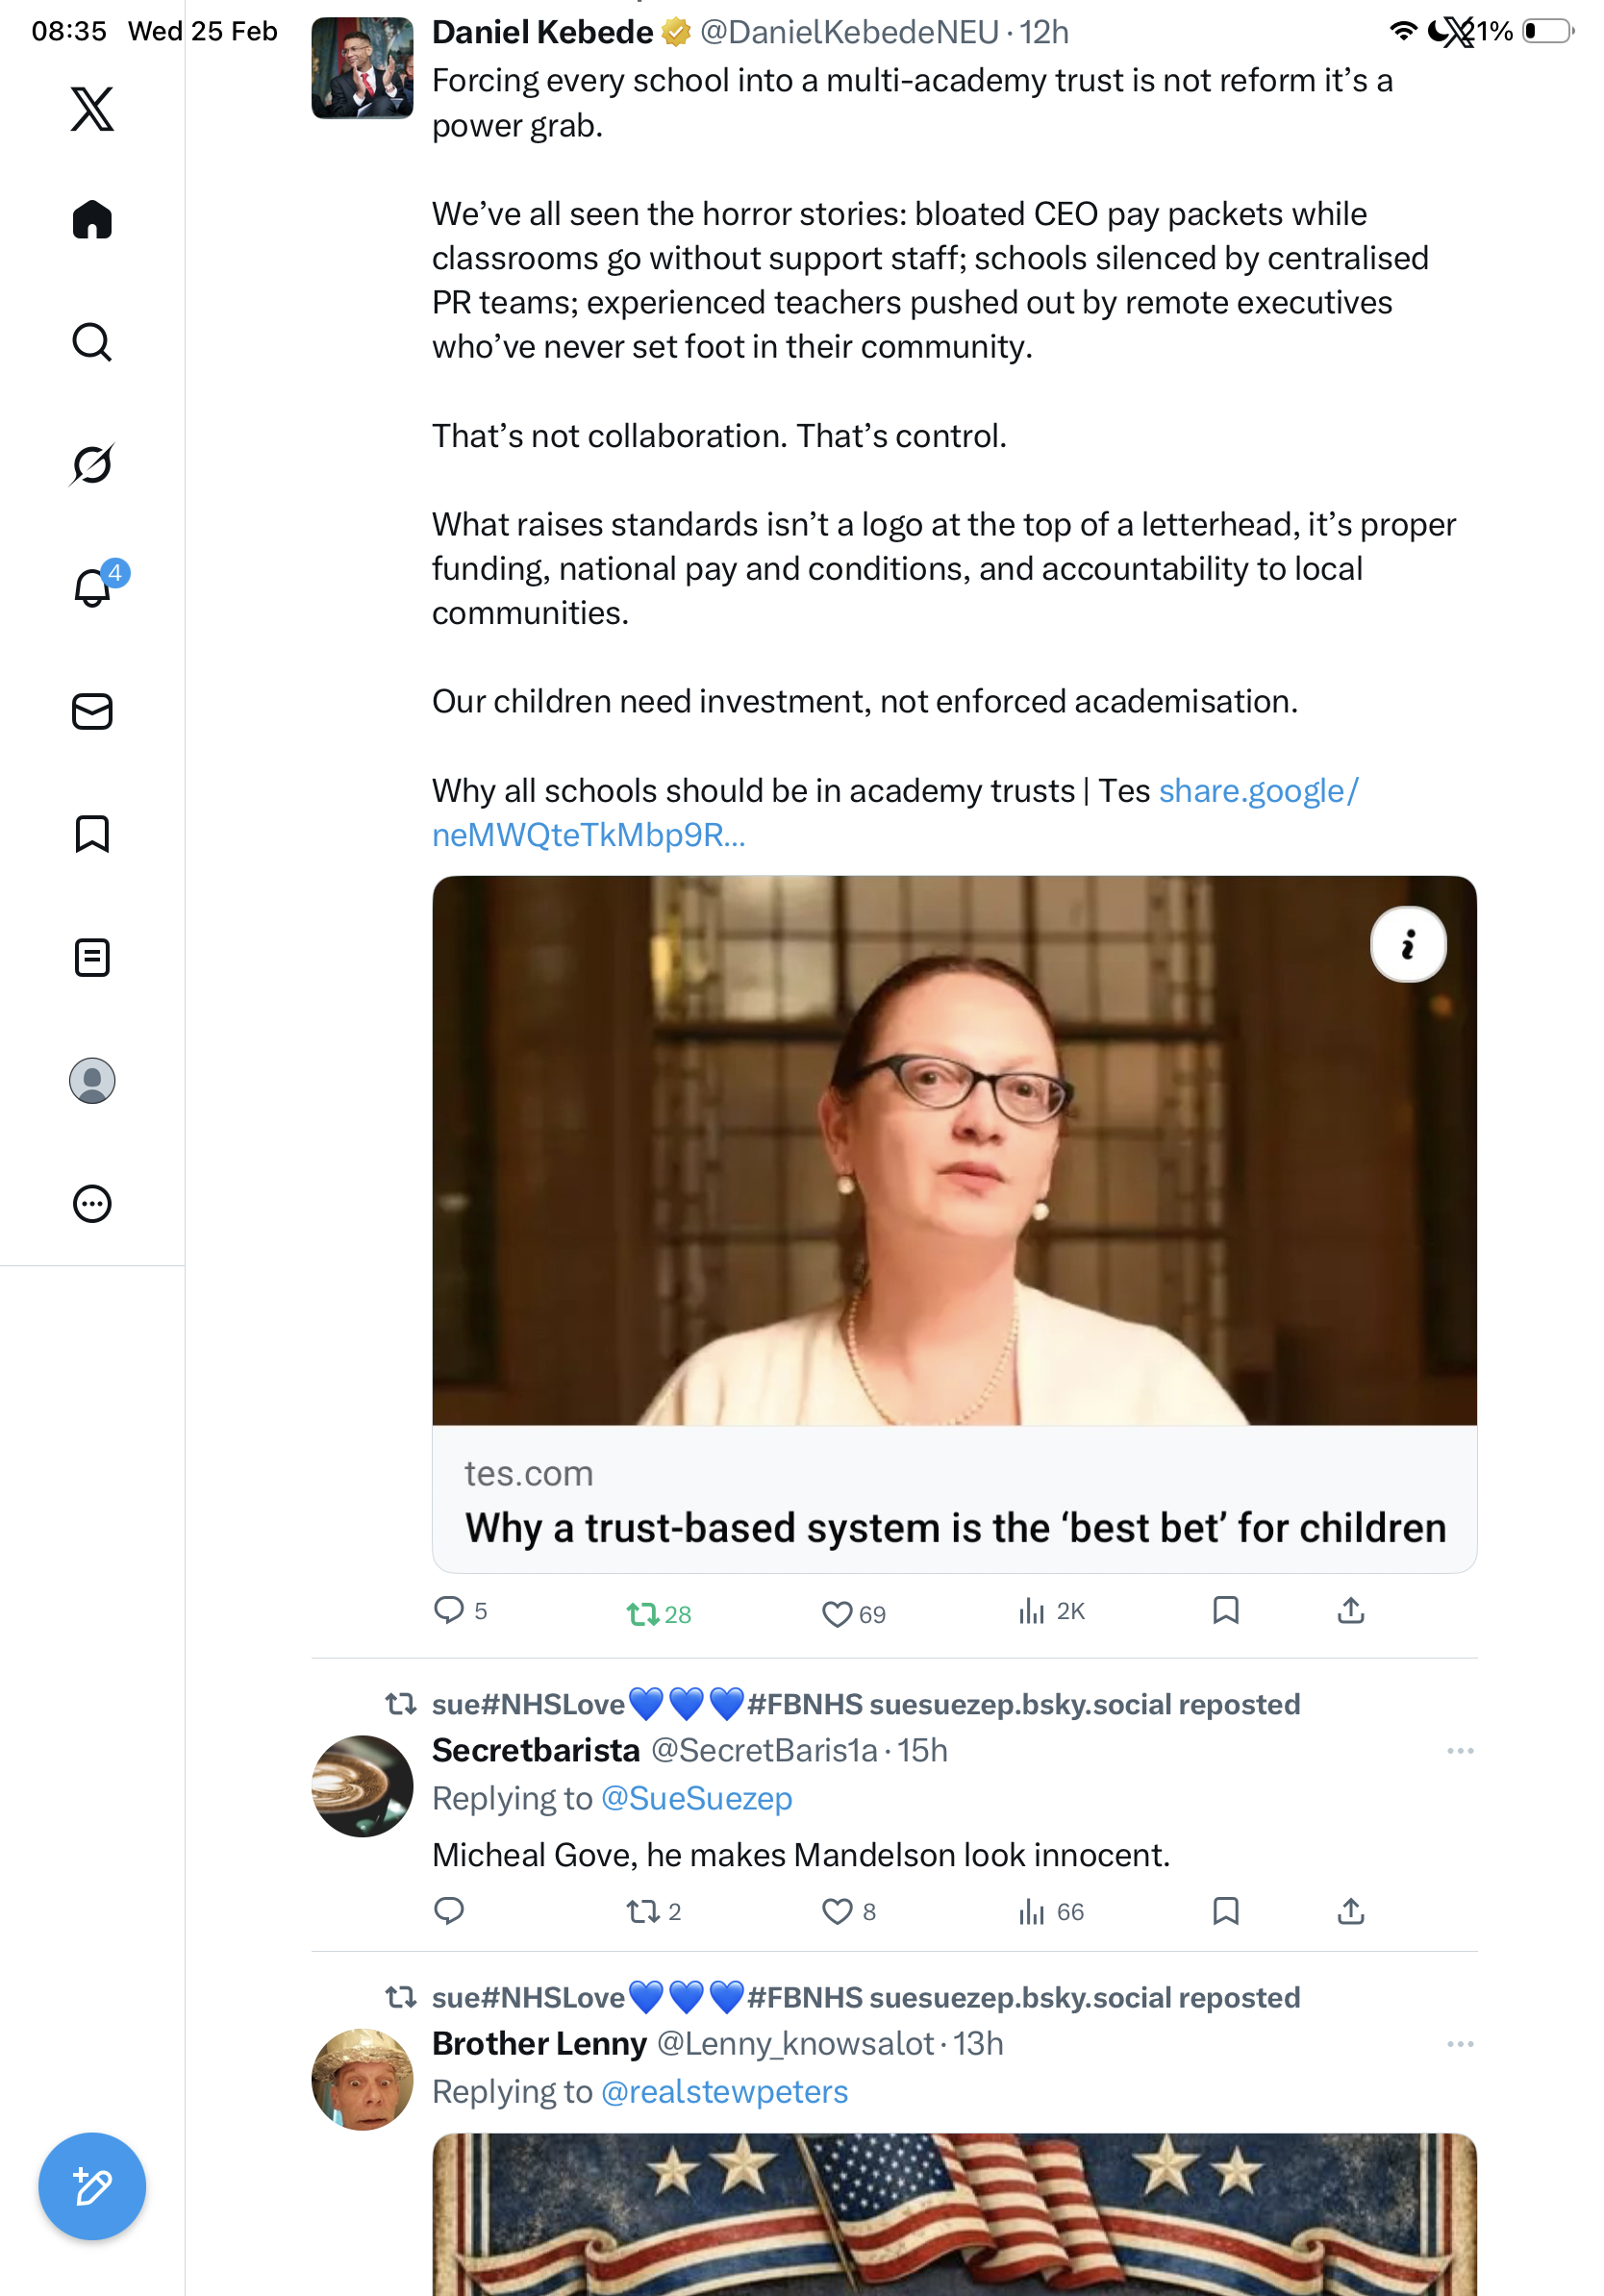Click the compose new post button
Viewport: 1604px width, 2296px height.
pyautogui.click(x=92, y=2186)
